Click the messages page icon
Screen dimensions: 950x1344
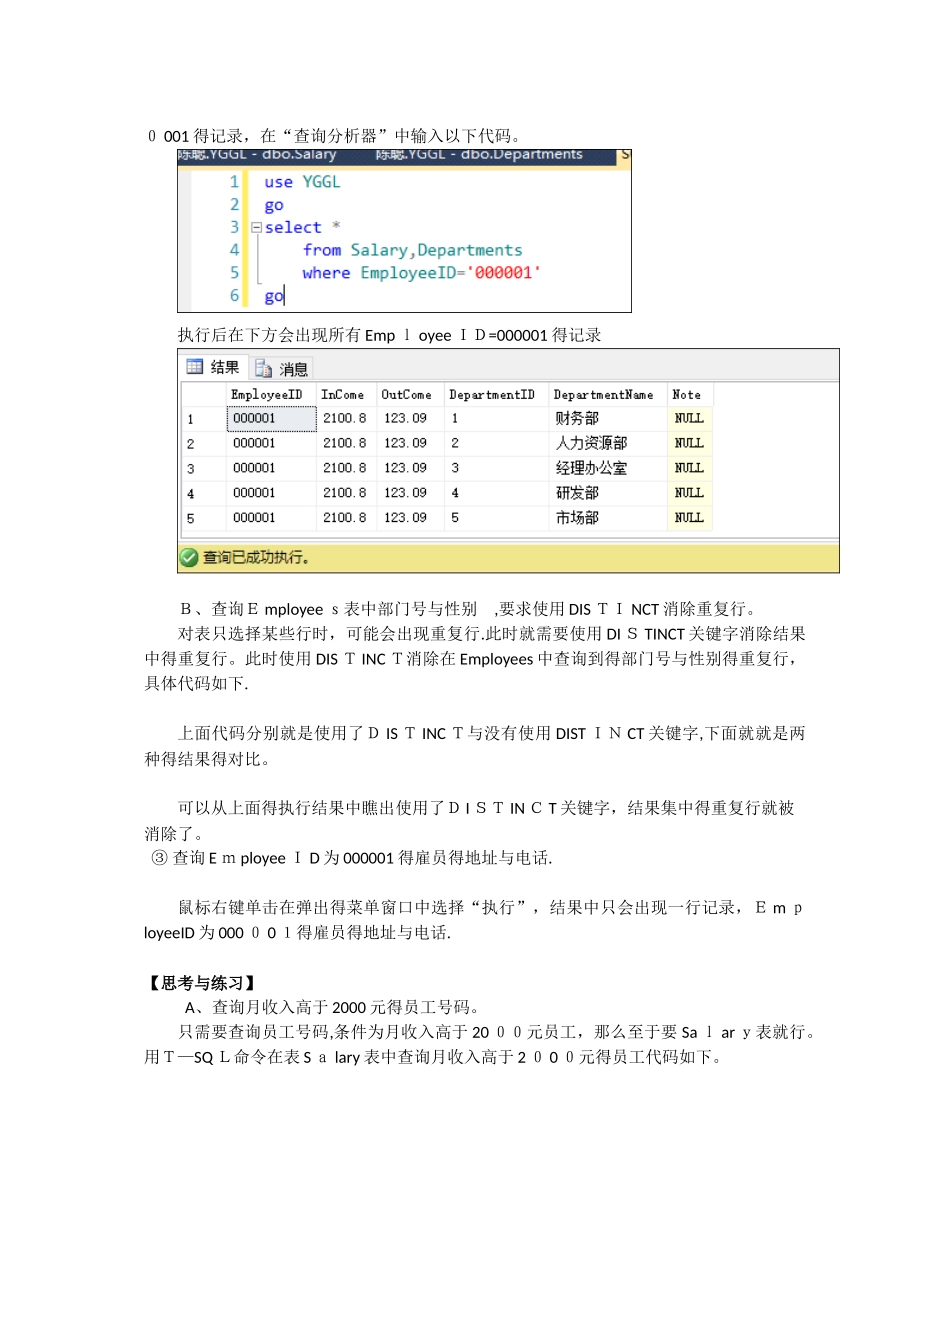[264, 369]
